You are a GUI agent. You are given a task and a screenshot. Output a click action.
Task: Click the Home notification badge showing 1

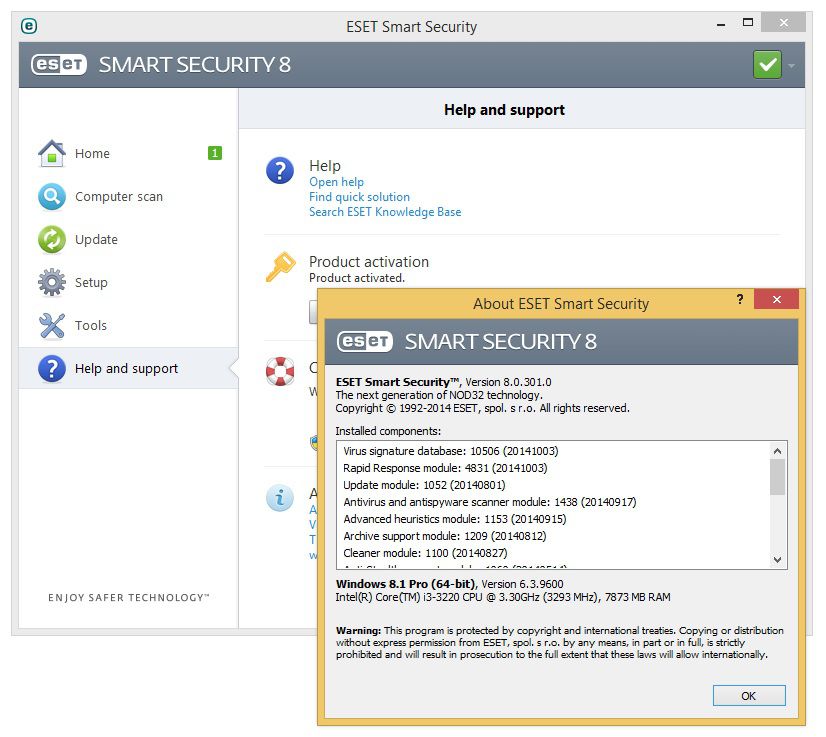click(x=214, y=153)
